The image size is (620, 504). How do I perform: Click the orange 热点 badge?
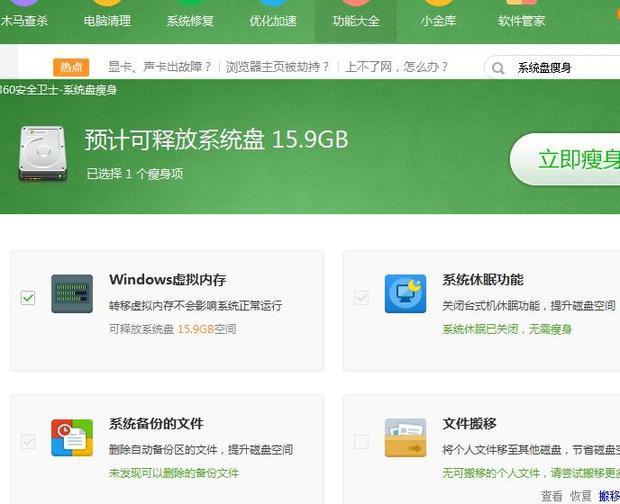71,67
